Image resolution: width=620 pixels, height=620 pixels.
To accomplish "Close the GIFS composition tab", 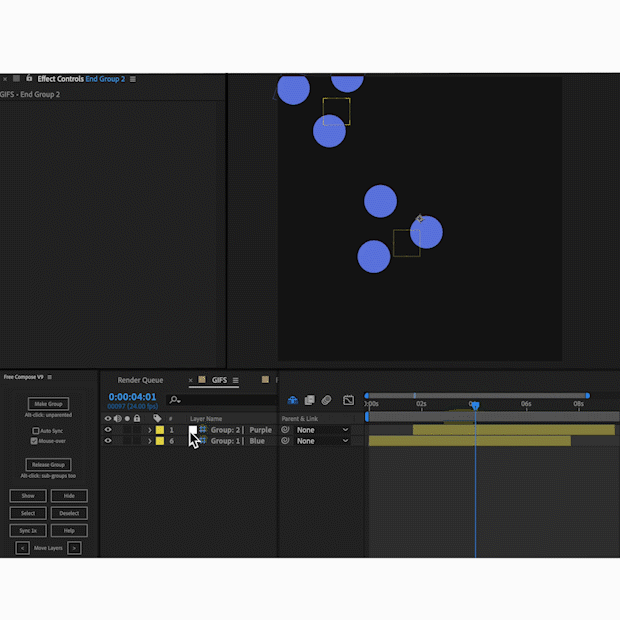I will pyautogui.click(x=191, y=380).
